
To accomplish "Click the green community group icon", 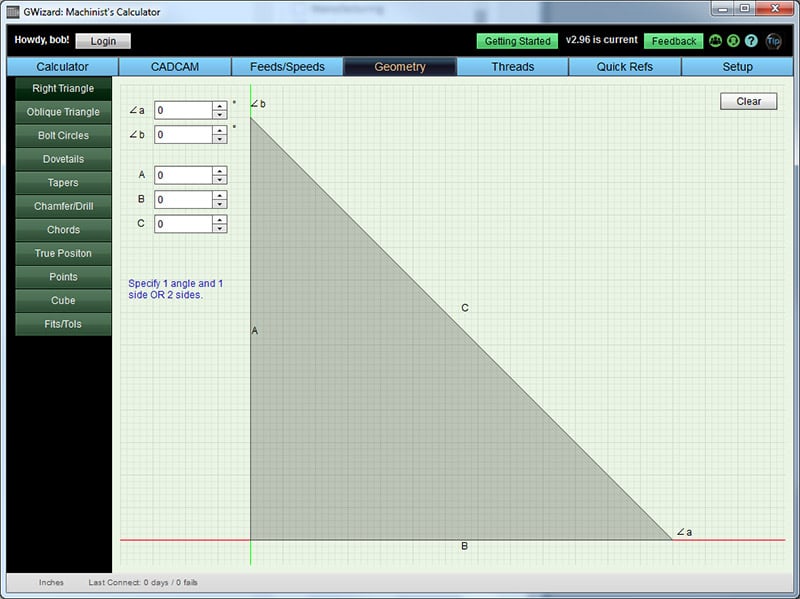I will pos(714,41).
